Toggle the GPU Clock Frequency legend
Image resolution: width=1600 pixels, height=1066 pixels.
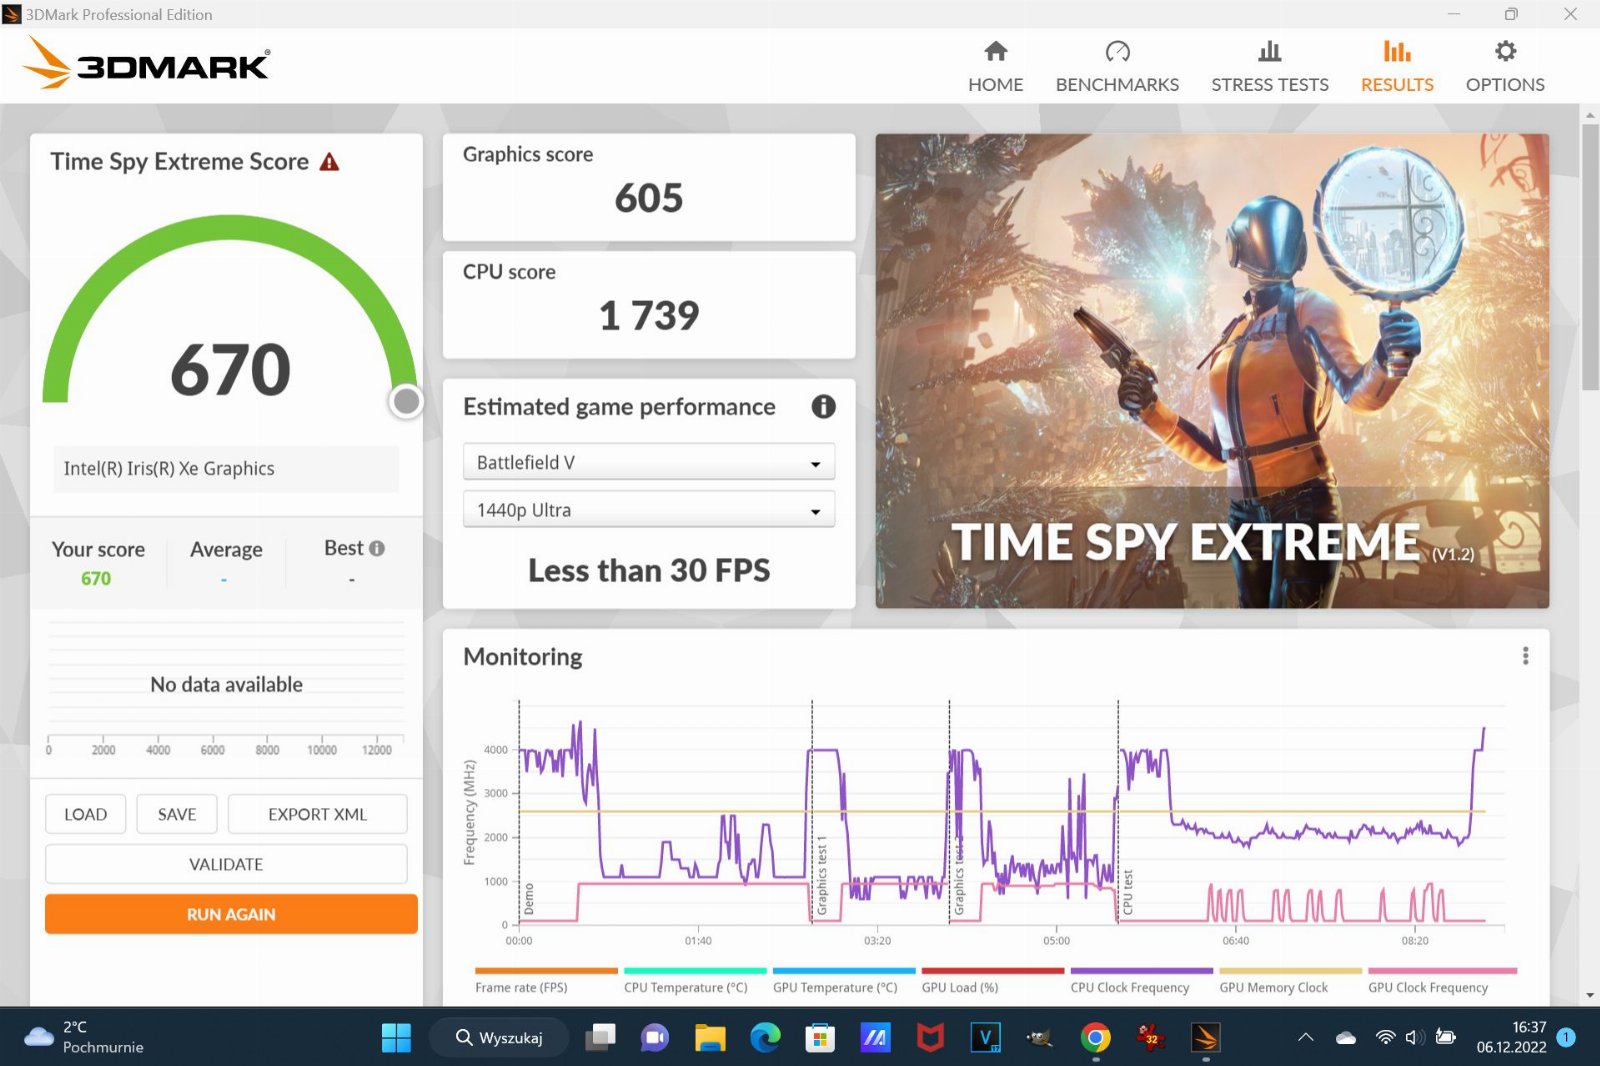point(1442,980)
